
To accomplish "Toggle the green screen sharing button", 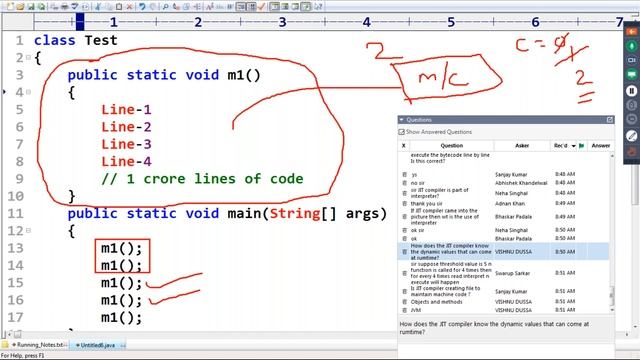I will click(x=631, y=75).
